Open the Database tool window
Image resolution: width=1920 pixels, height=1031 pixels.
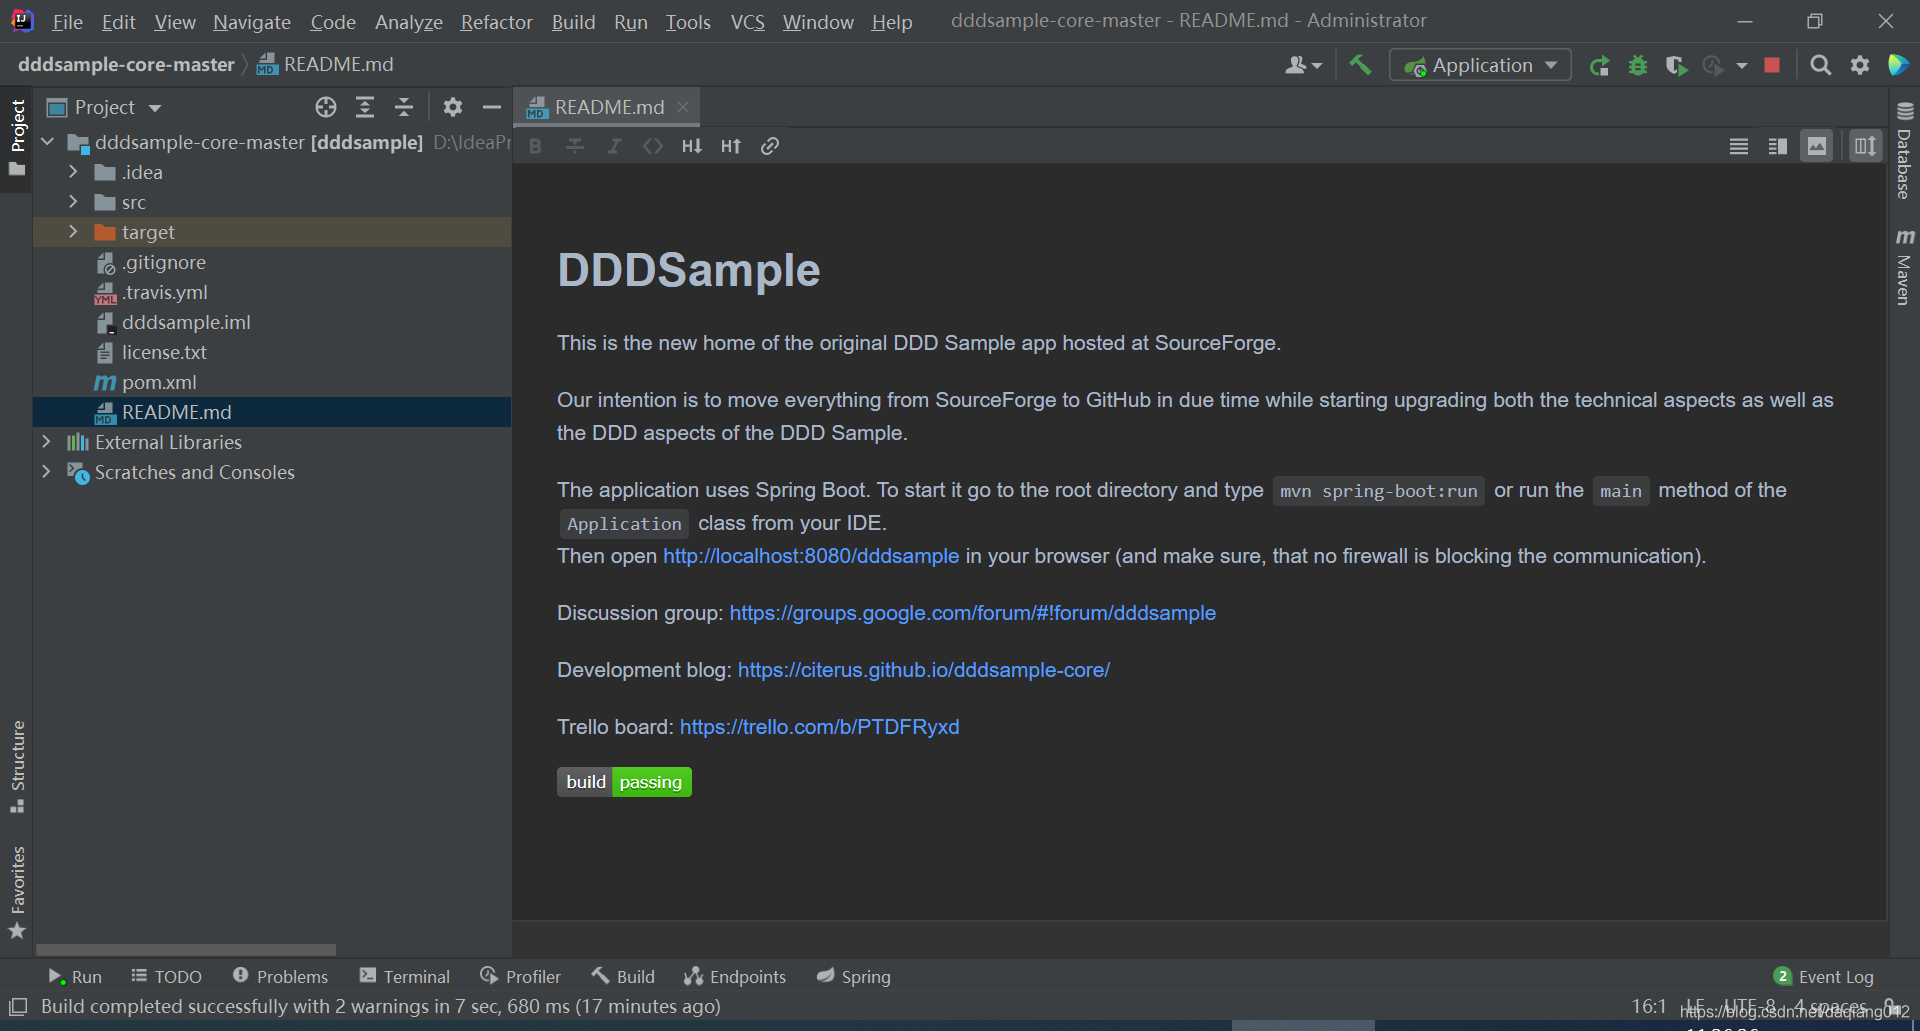(1904, 150)
